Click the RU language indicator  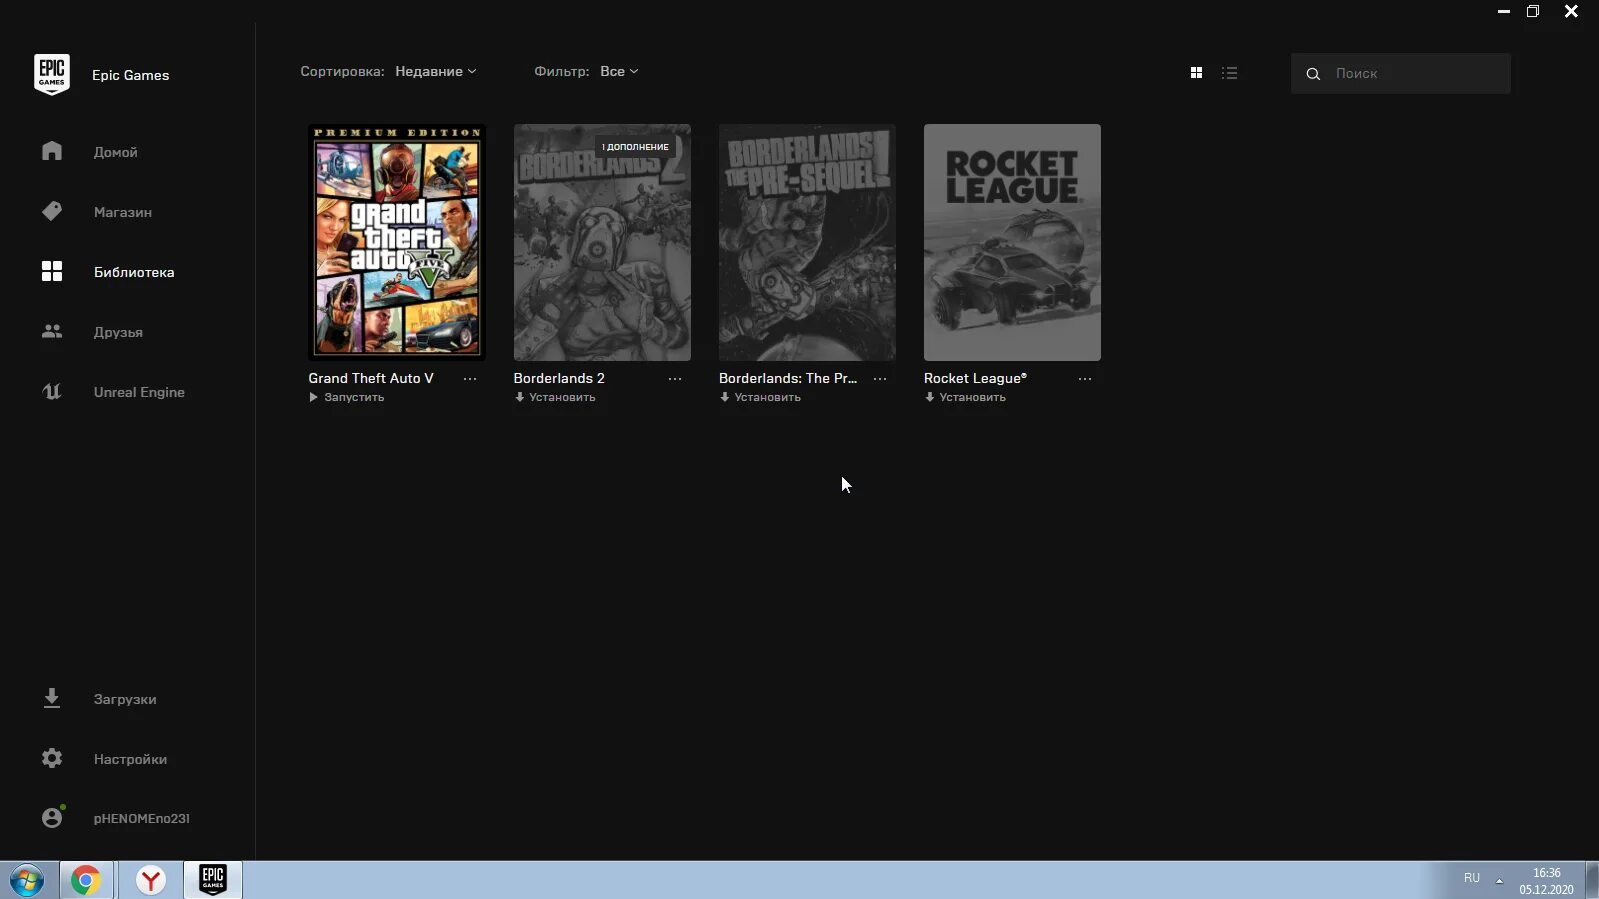[x=1472, y=878]
